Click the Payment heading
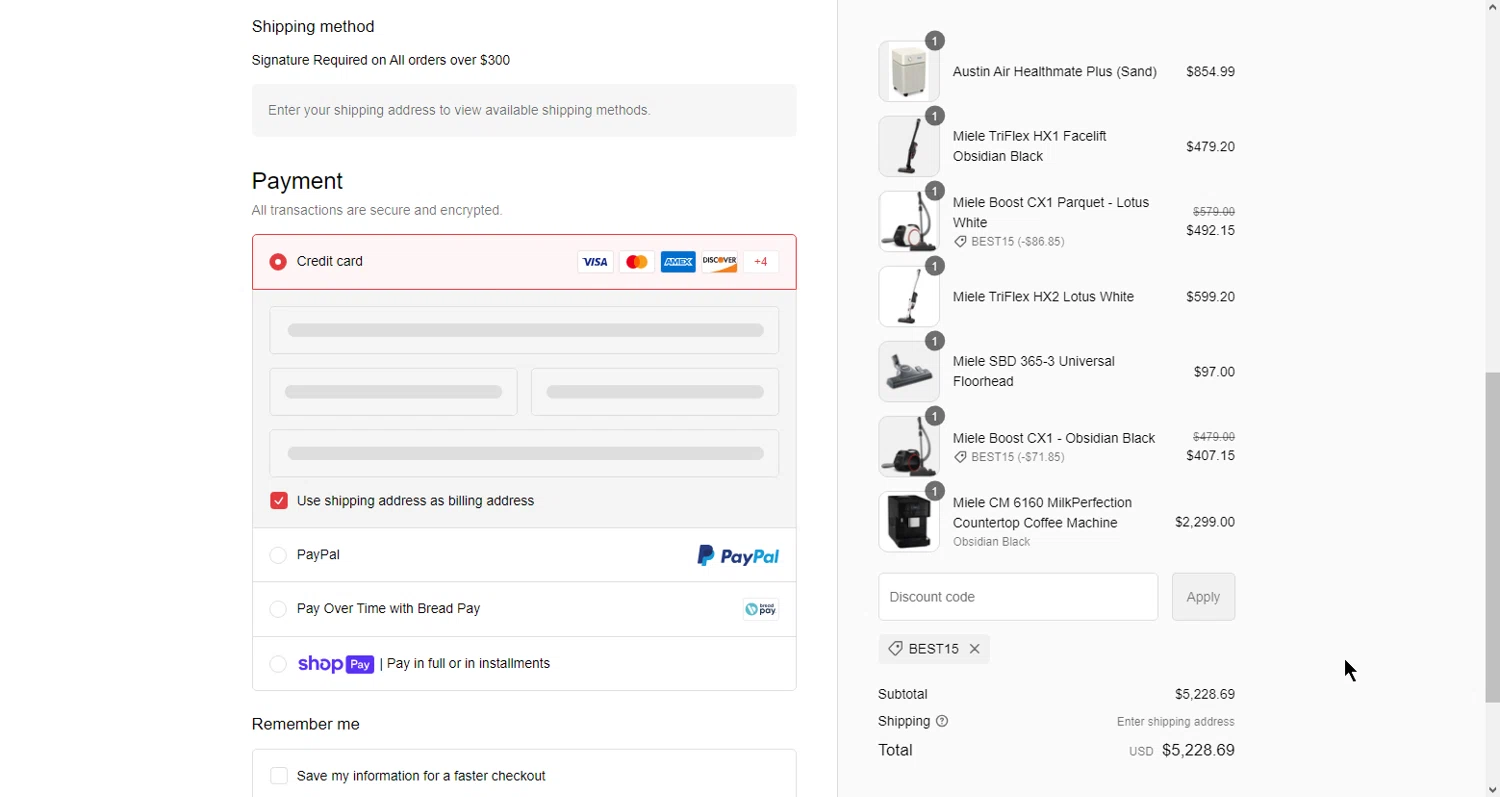 (x=297, y=181)
